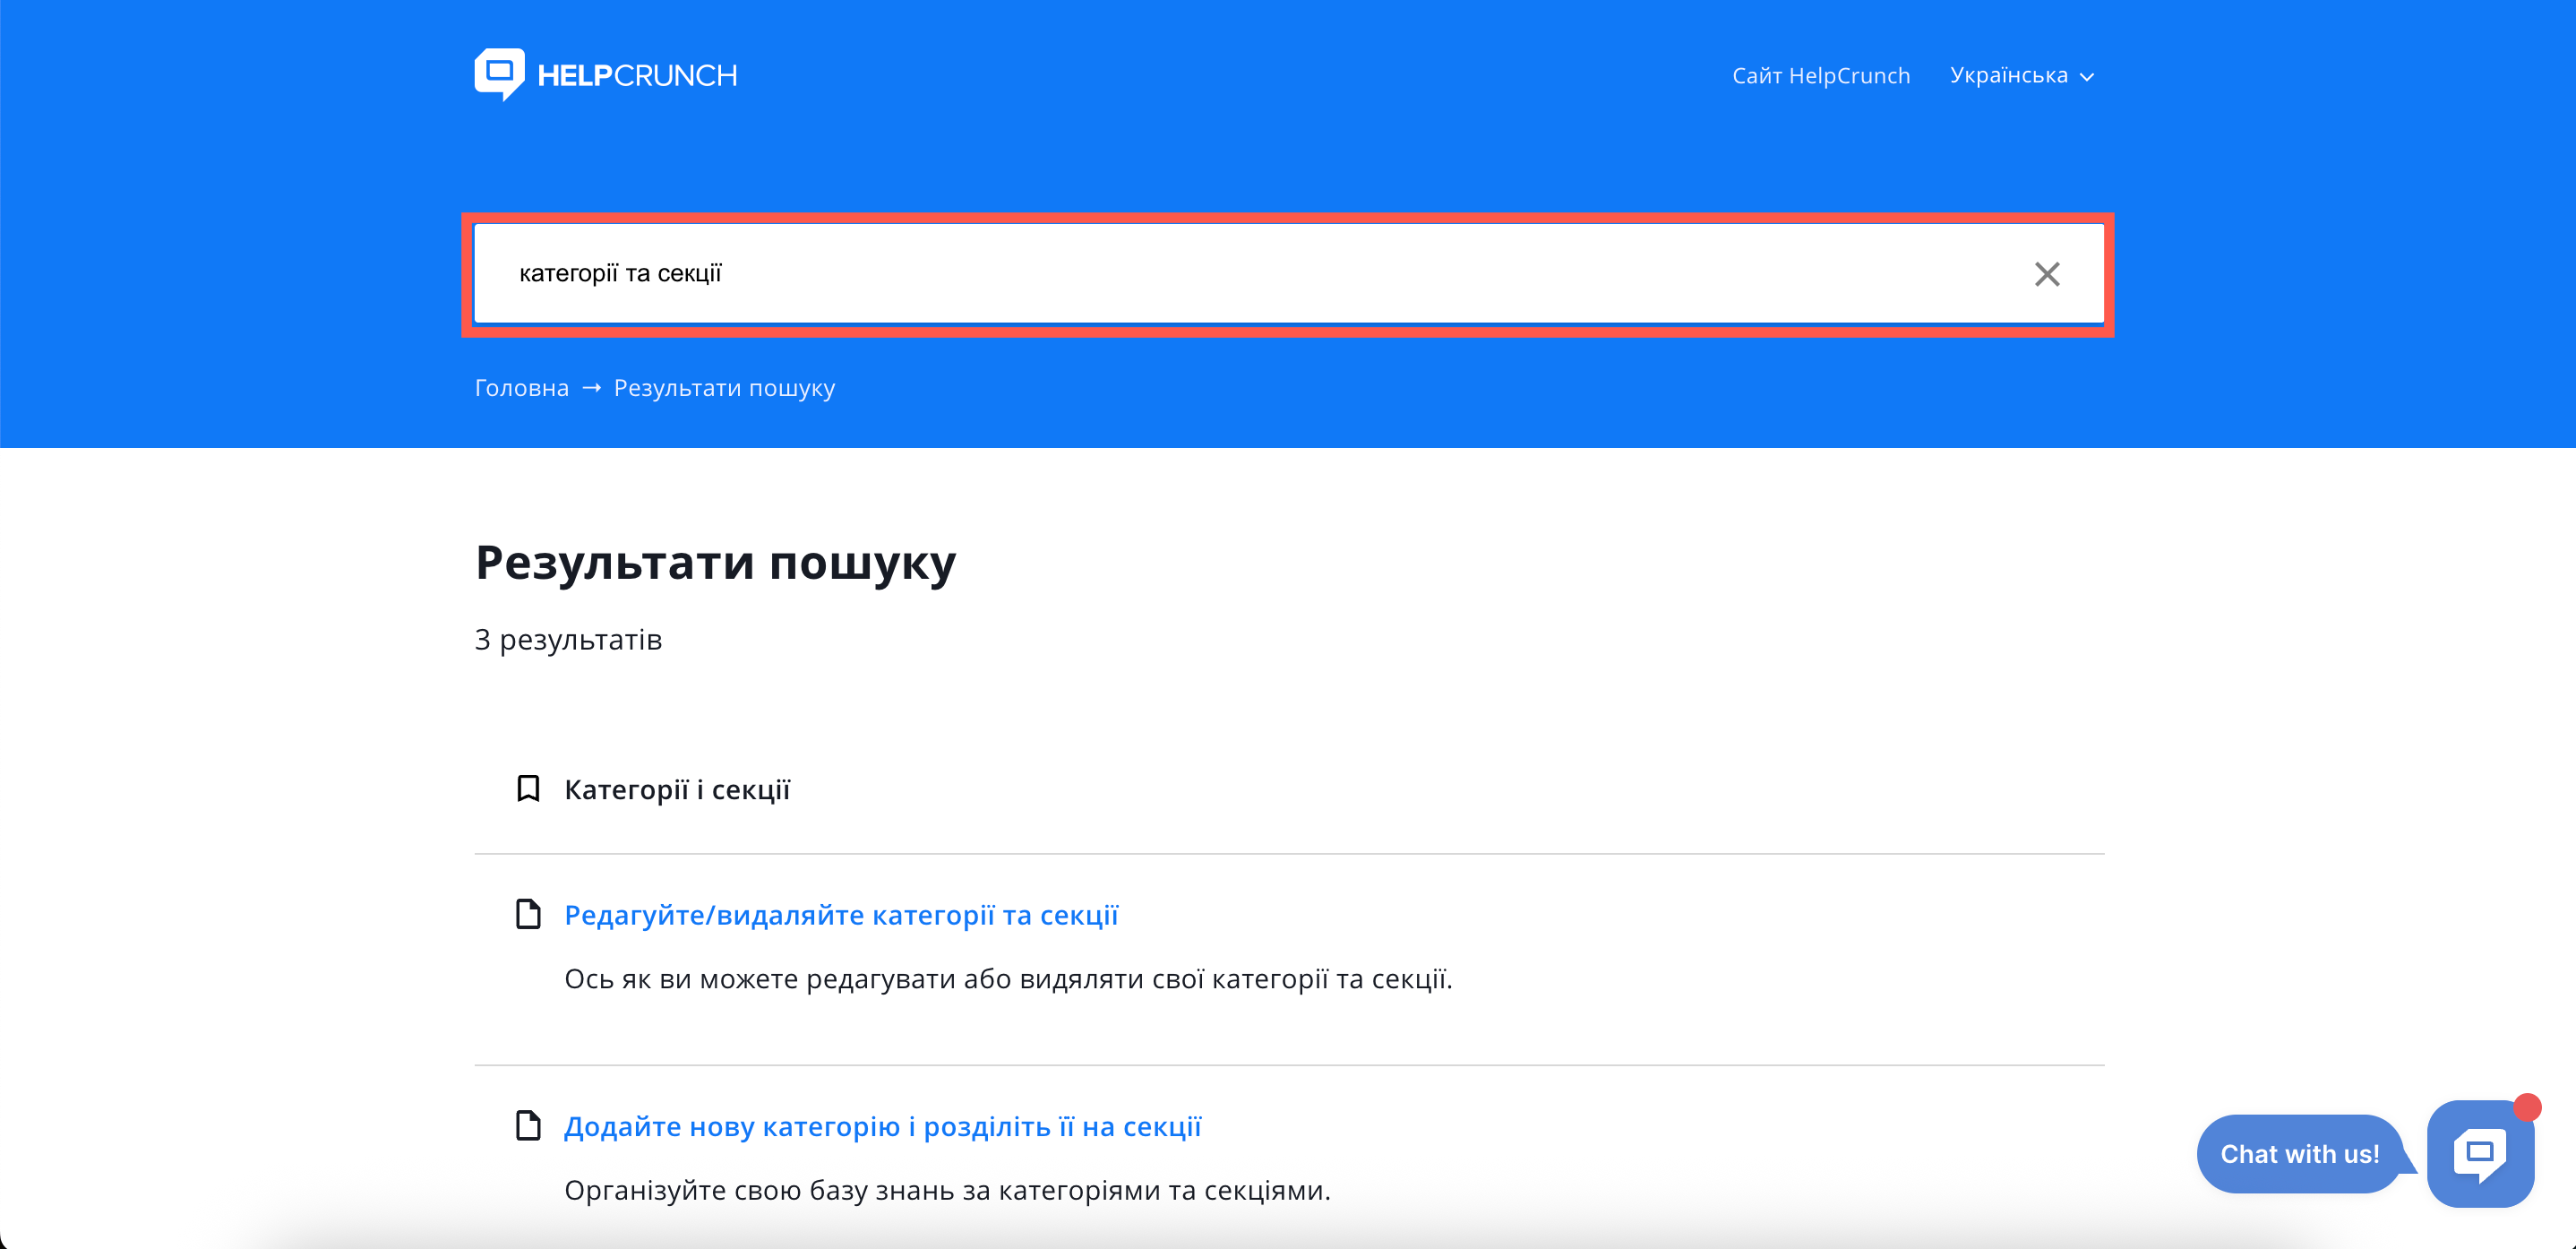Open the Категорії і секції category

click(677, 790)
